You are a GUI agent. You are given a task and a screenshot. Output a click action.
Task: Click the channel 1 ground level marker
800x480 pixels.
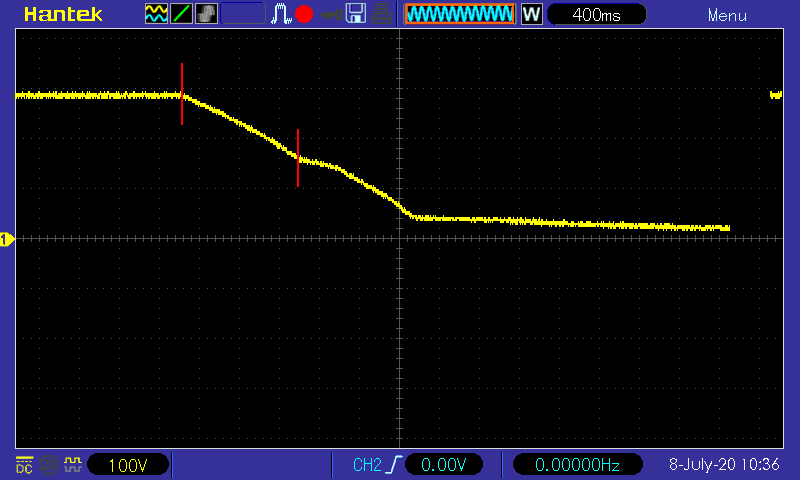point(7,239)
